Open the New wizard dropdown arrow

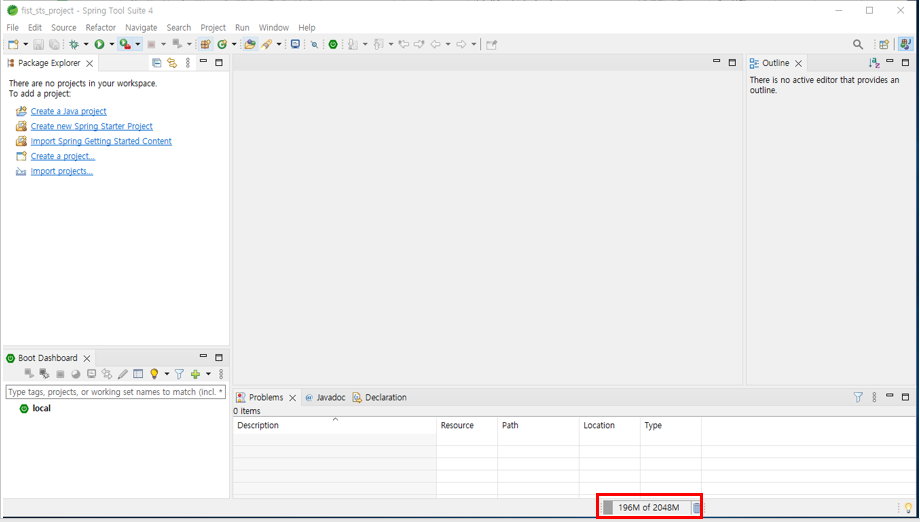25,44
